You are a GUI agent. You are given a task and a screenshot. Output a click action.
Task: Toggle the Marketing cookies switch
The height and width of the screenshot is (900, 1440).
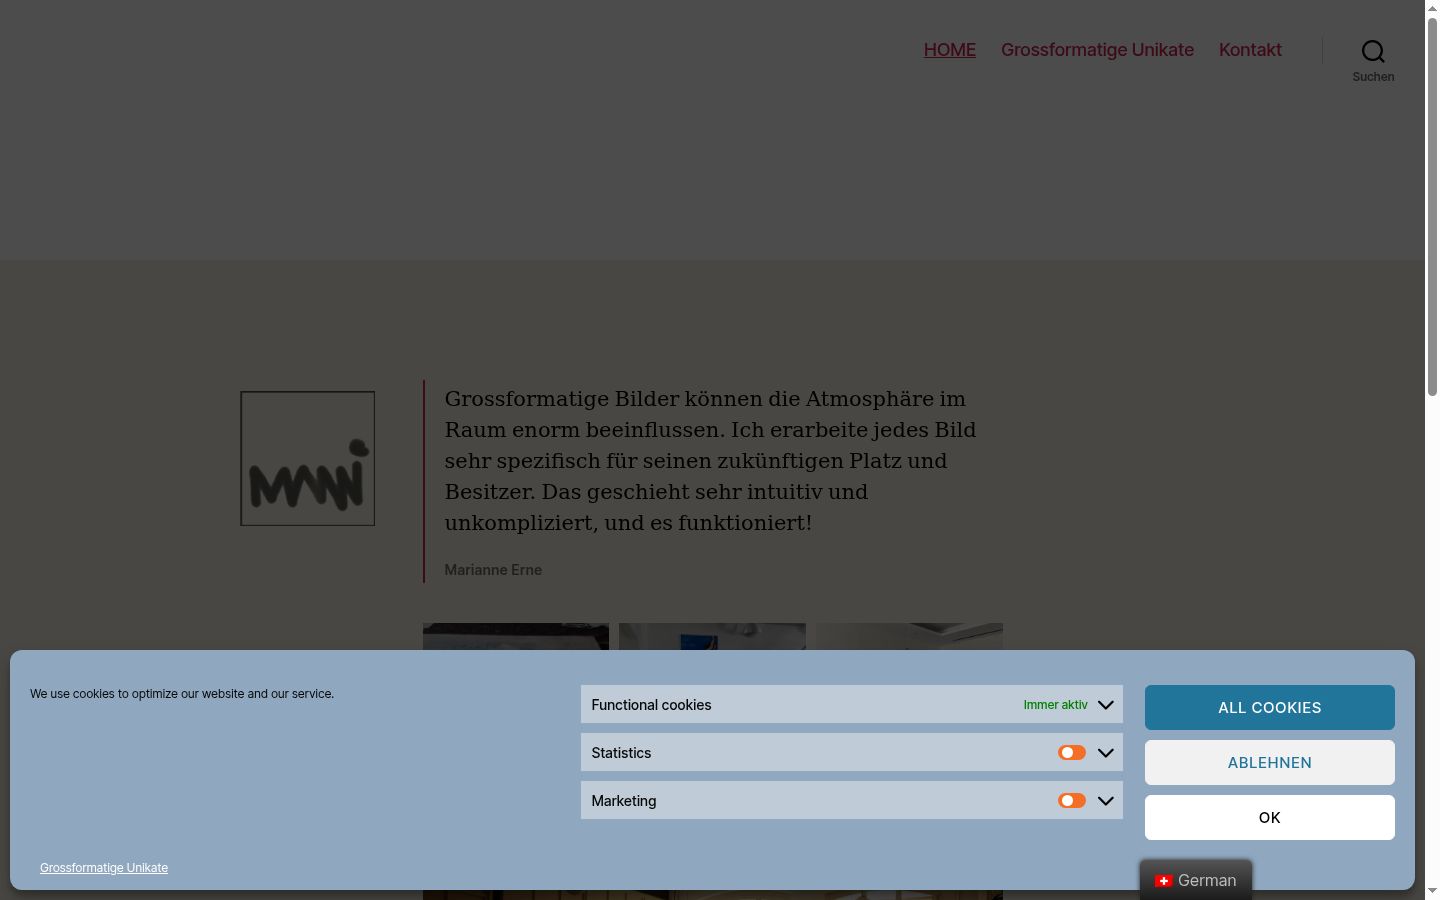coord(1072,801)
